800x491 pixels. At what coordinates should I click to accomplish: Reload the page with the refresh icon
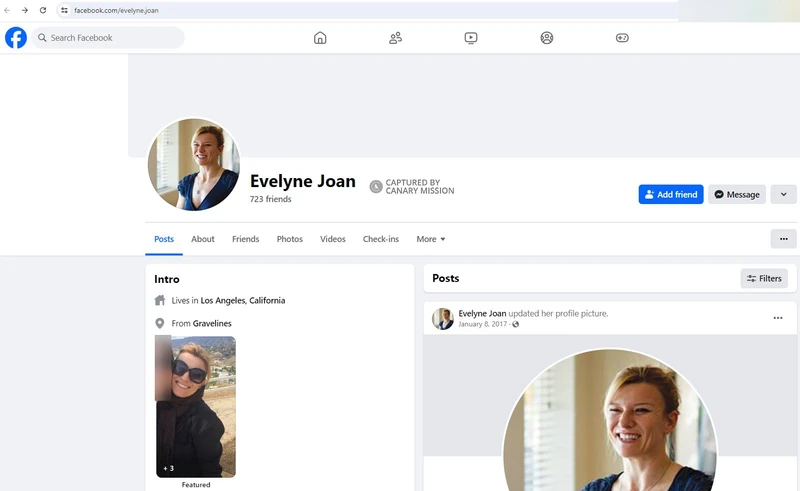pyautogui.click(x=43, y=10)
